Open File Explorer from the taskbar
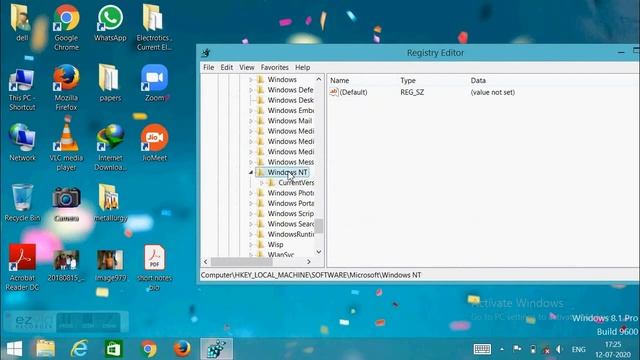 click(x=45, y=349)
